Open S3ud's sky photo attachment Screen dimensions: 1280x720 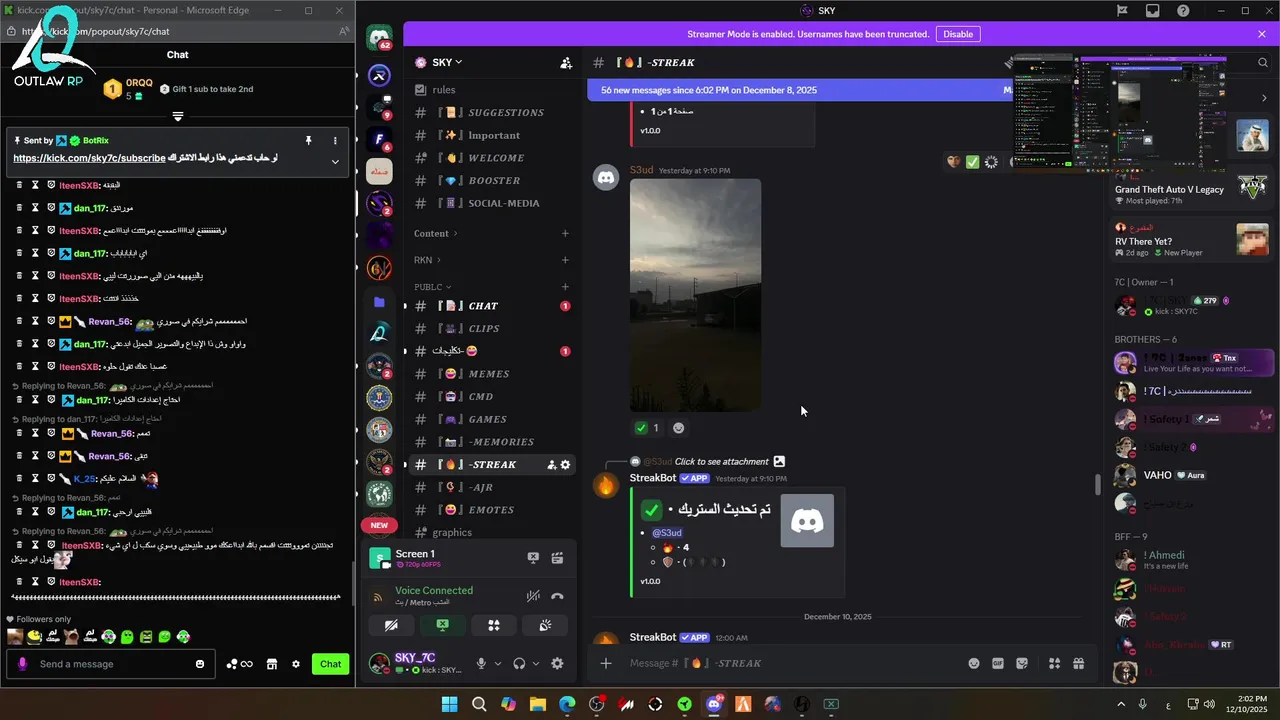click(695, 295)
